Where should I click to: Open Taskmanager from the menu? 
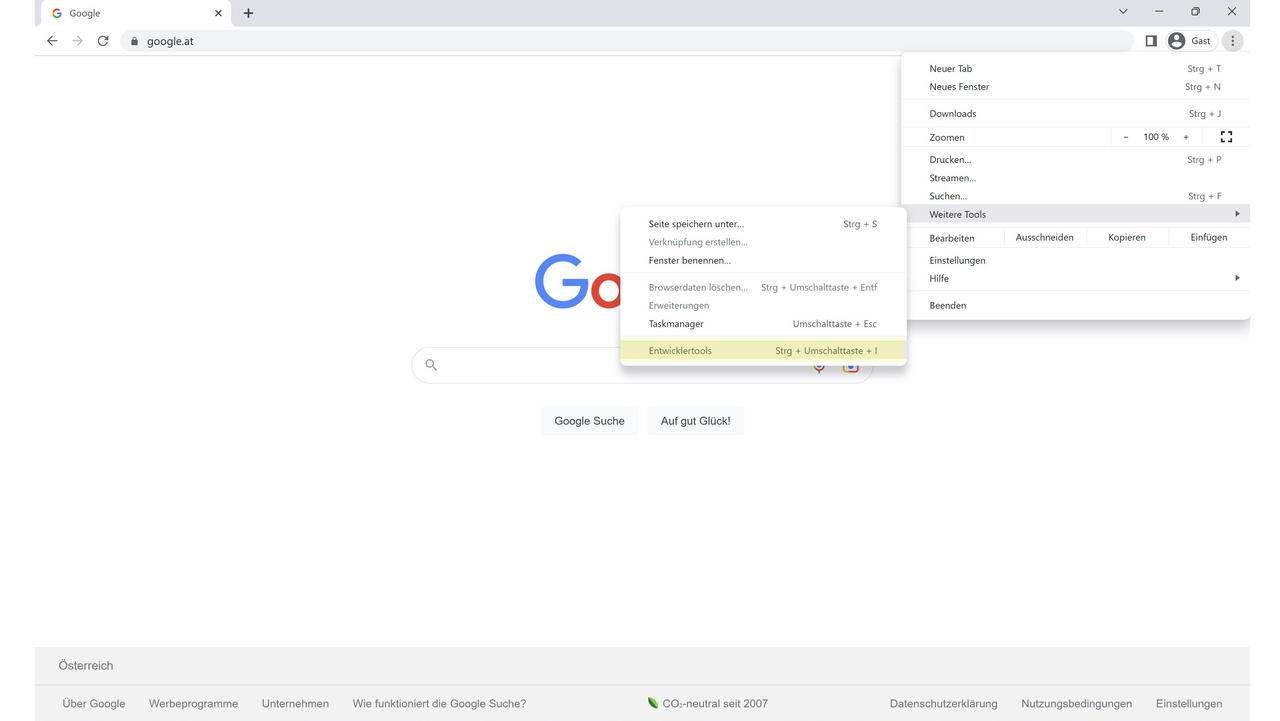point(676,323)
